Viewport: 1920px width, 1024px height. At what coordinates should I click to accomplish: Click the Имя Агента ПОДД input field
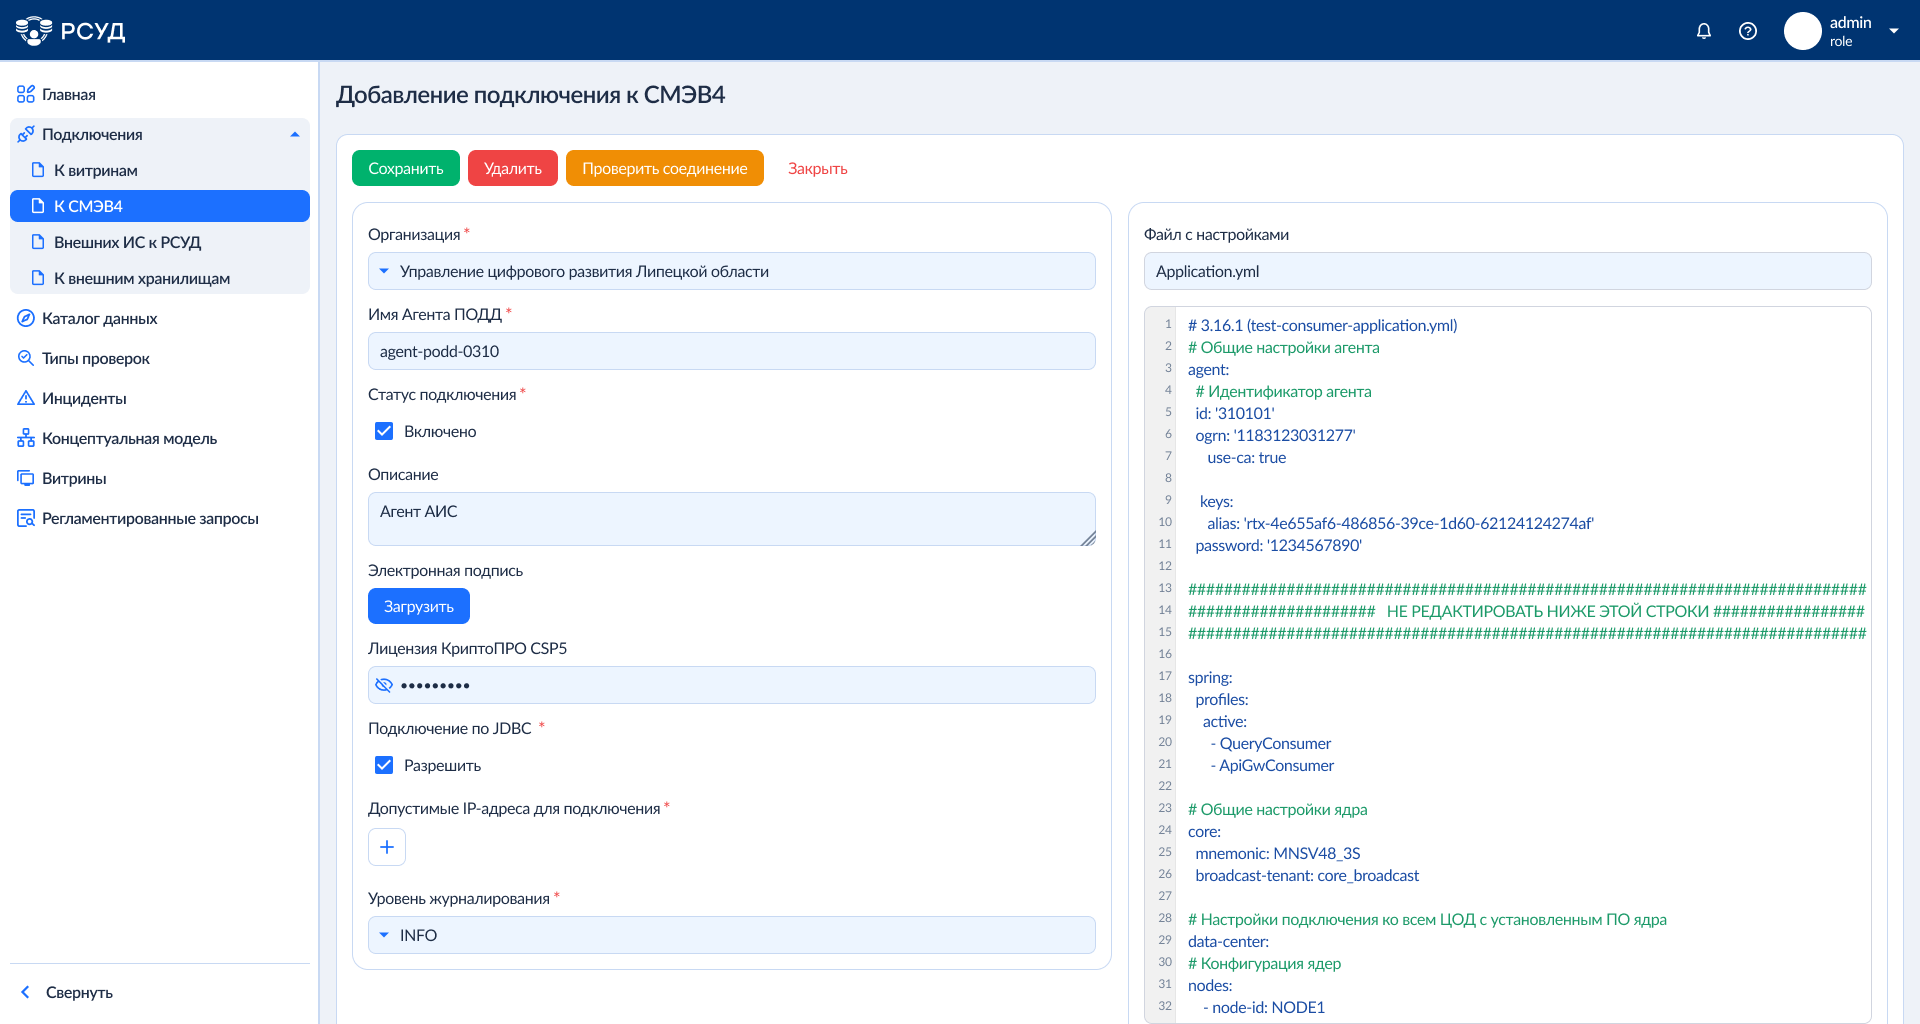tap(731, 351)
